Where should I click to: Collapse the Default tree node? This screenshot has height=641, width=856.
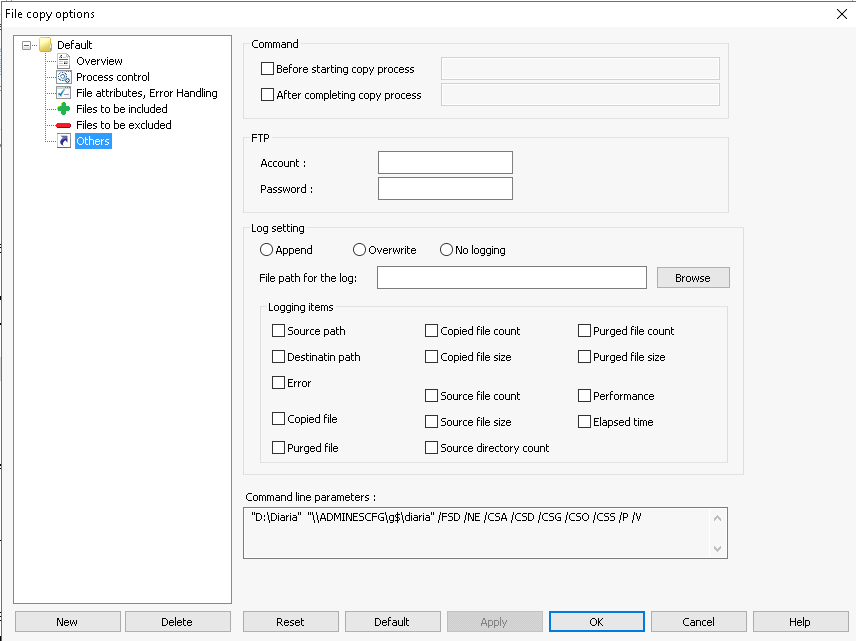click(26, 45)
